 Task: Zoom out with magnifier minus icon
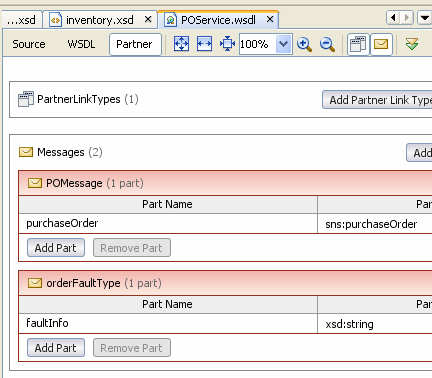[x=327, y=44]
